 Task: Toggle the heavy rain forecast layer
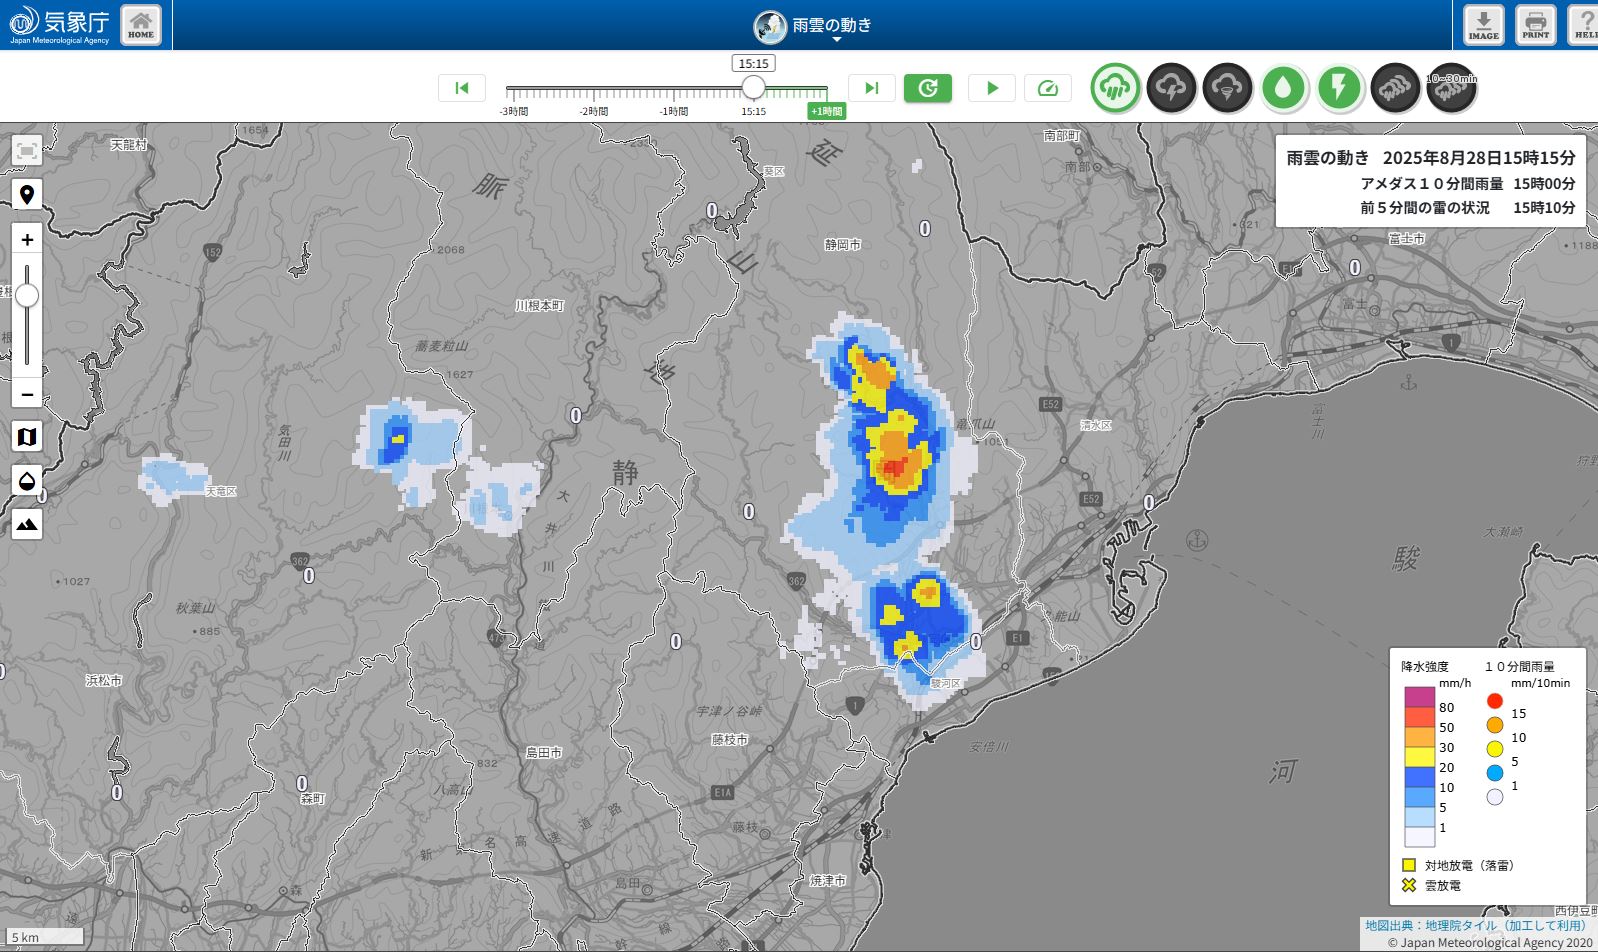click(x=1396, y=88)
